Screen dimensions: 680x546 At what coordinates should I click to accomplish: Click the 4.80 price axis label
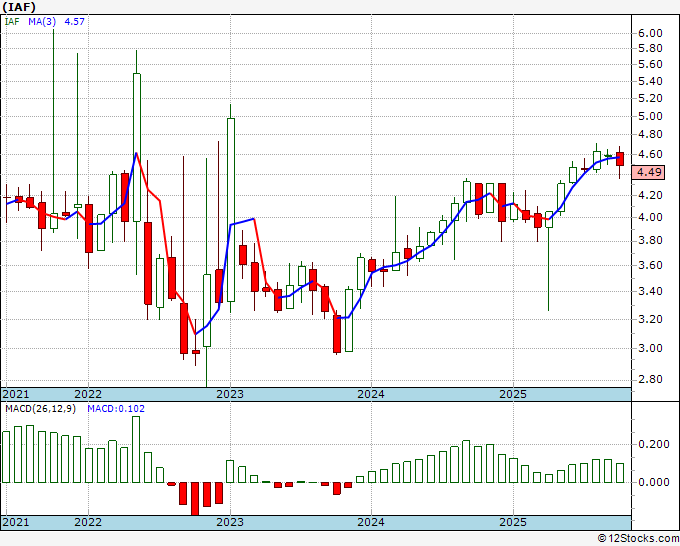[x=650, y=134]
